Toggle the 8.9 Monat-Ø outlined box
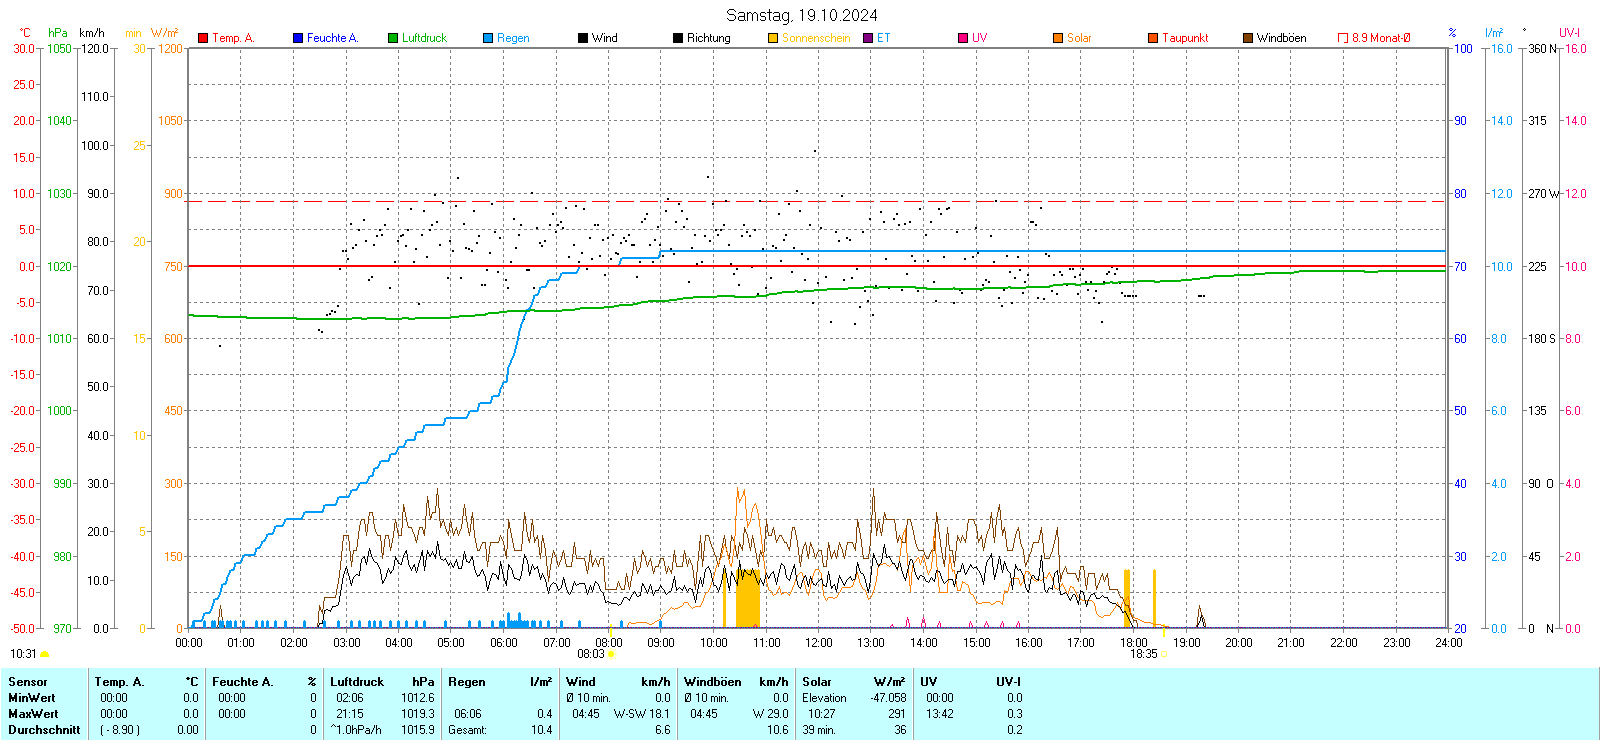This screenshot has height=740, width=1600. pyautogui.click(x=1343, y=38)
